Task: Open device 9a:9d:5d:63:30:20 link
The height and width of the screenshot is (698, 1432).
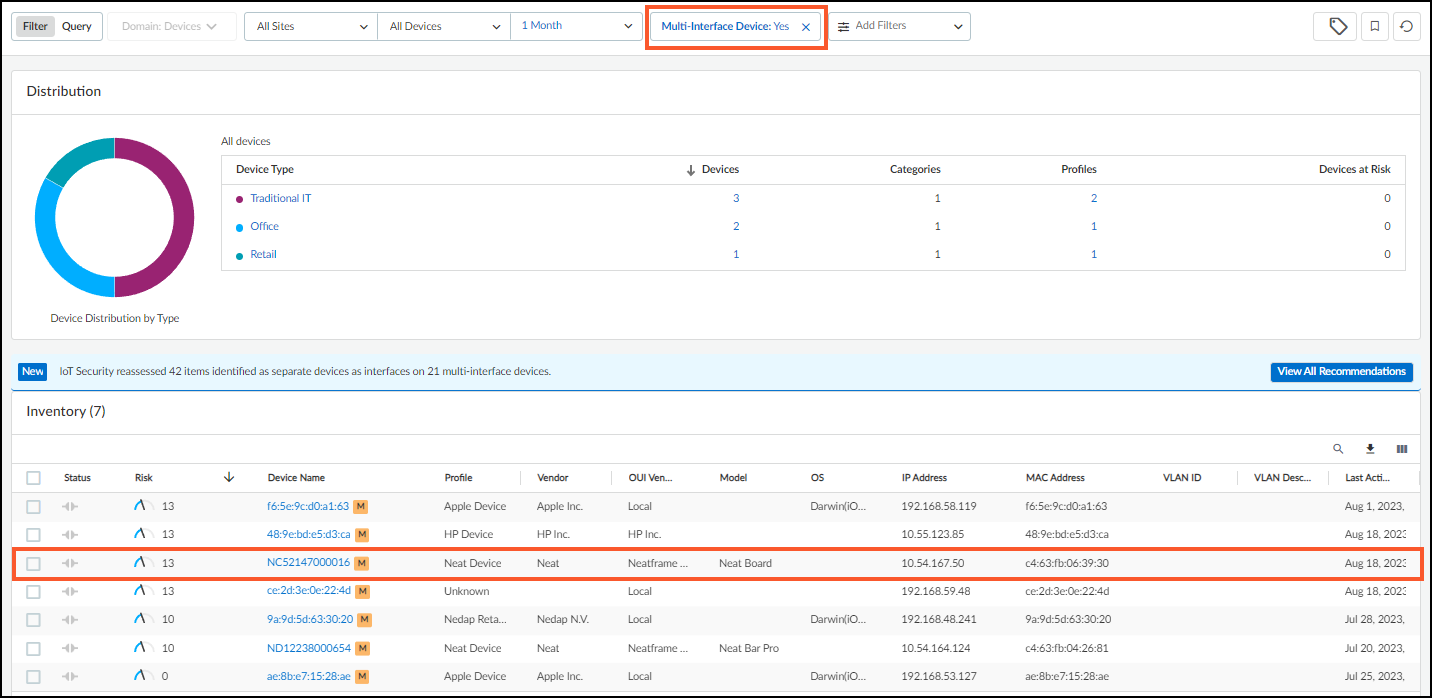Action: point(310,619)
